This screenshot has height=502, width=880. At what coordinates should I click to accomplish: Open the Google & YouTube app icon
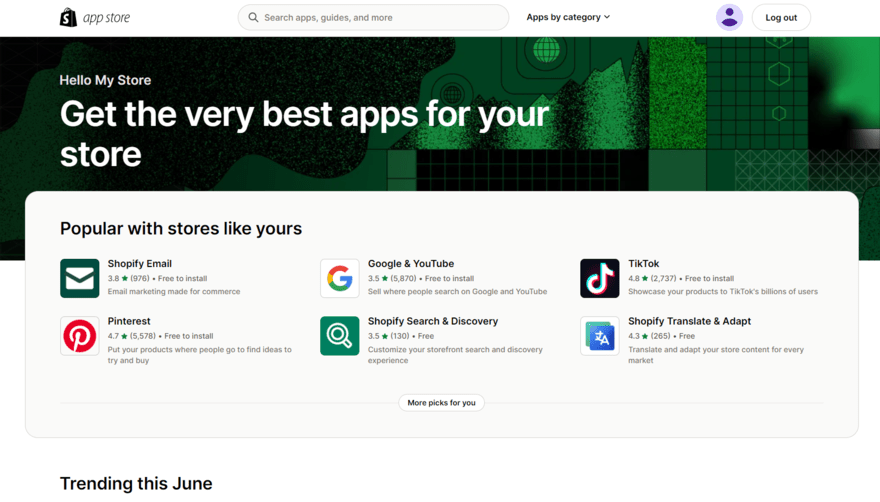(x=340, y=278)
